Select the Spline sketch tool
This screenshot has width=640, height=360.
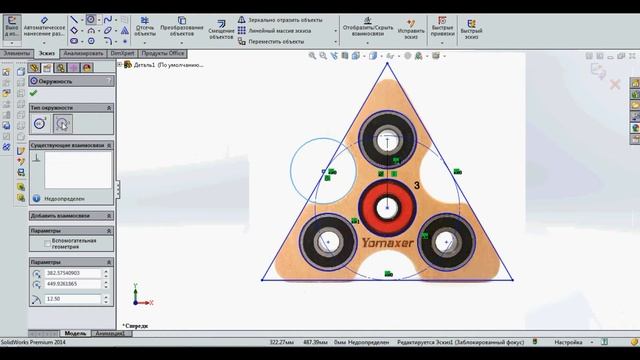point(107,20)
